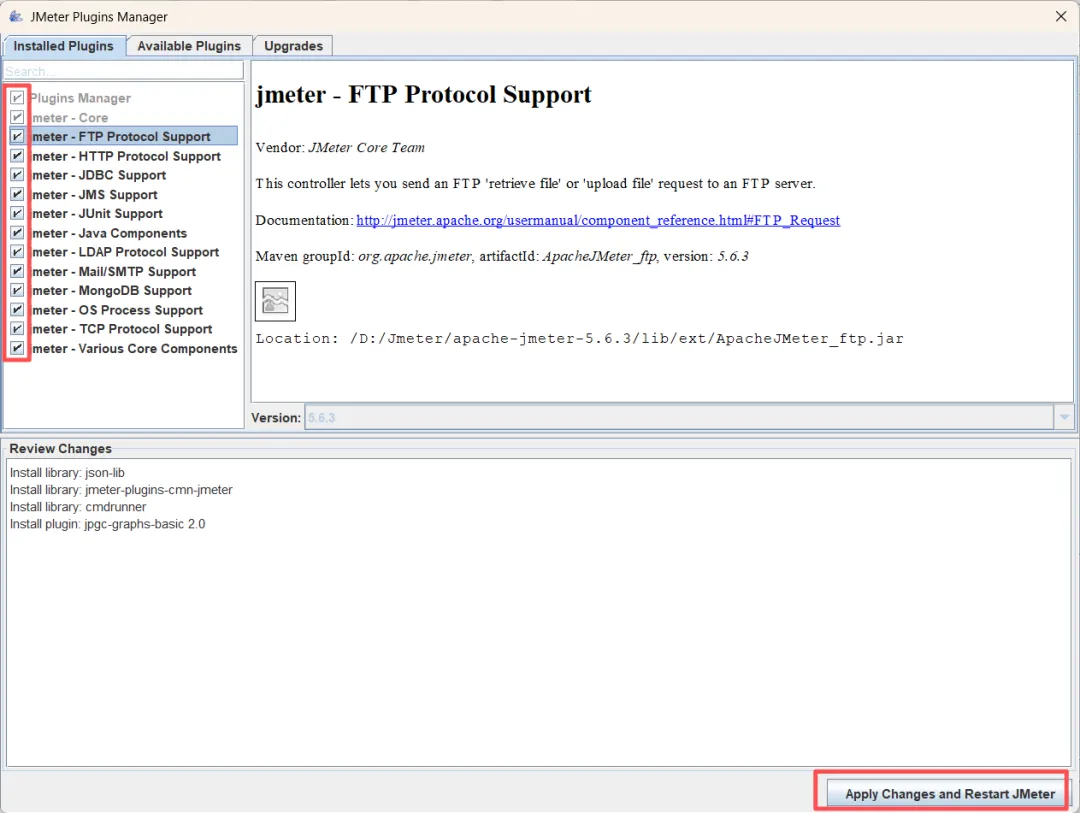Click the Version 5.6.3 combo box field
Screen dimensions: 1080x813
coord(679,418)
